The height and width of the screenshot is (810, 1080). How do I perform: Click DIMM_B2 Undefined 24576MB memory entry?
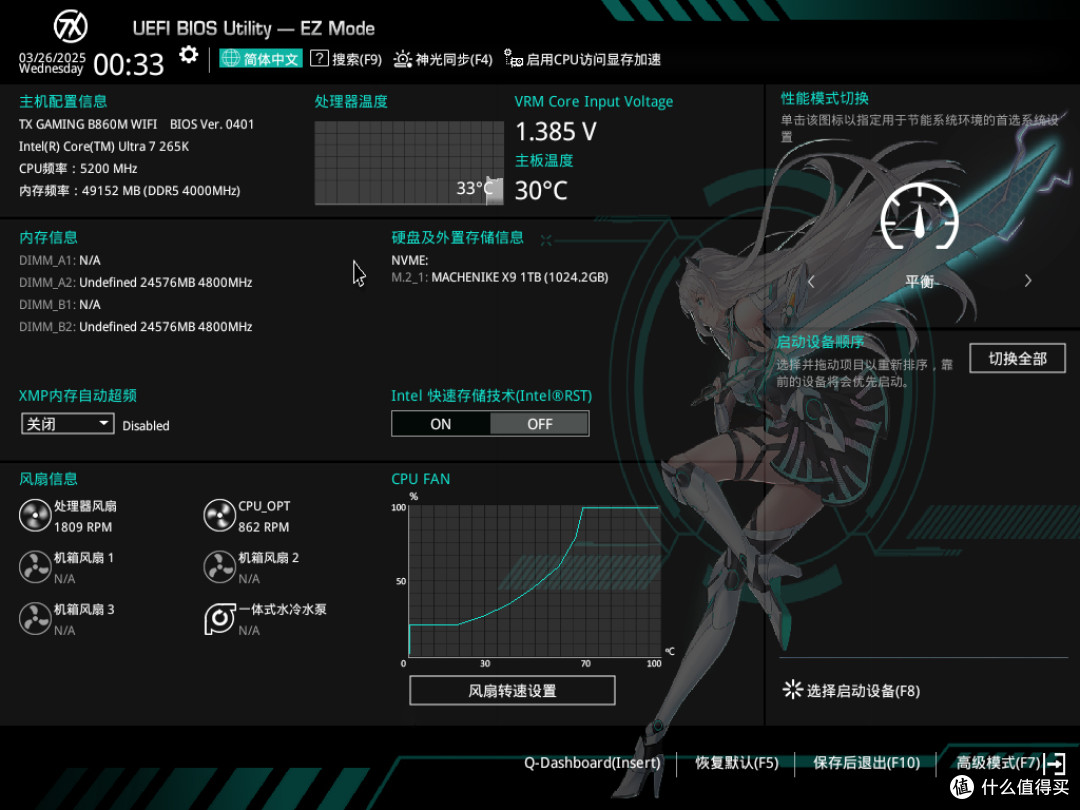click(x=136, y=326)
